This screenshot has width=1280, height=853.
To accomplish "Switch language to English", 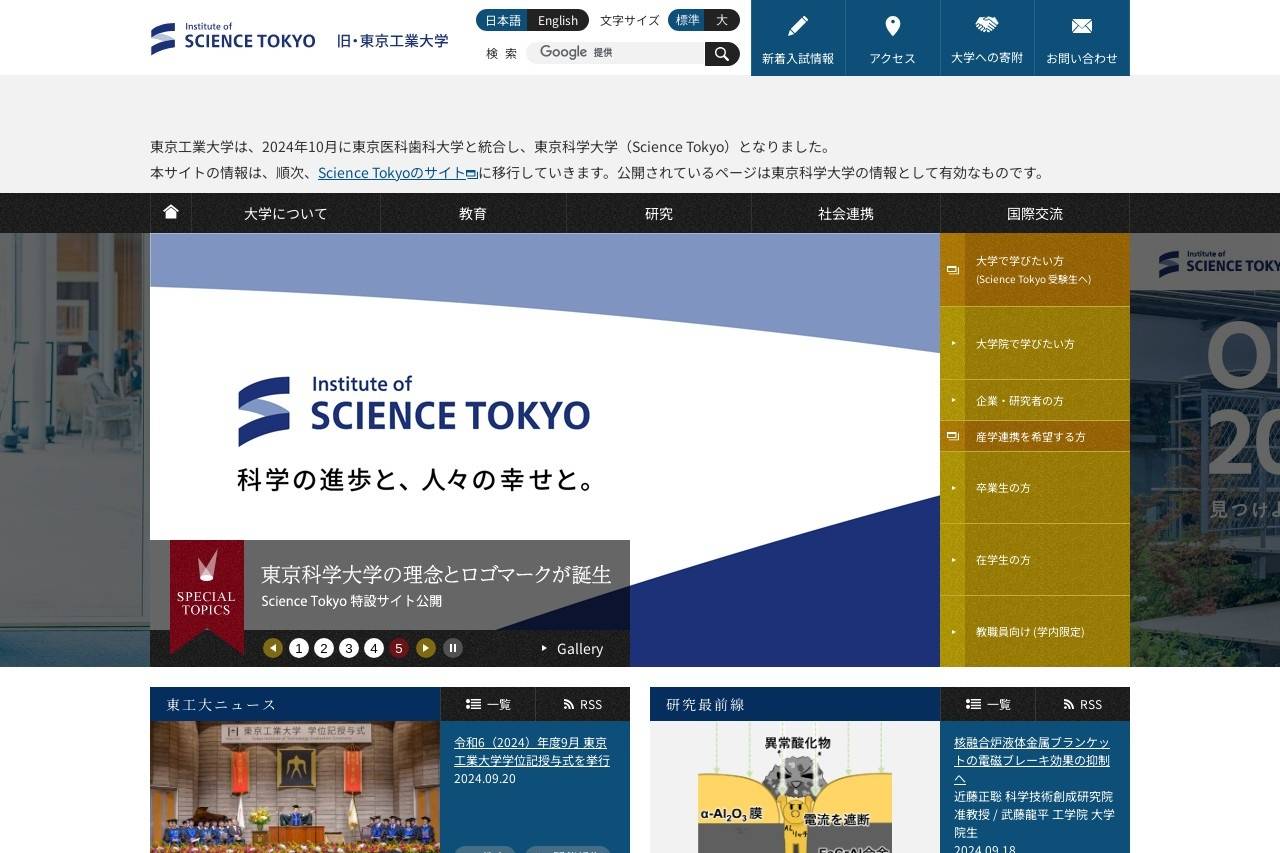I will tap(558, 20).
